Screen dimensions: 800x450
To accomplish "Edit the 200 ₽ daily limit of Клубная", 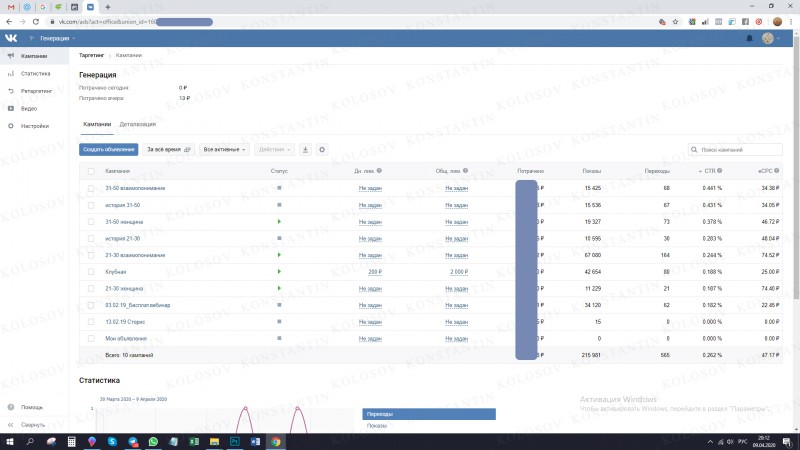I will point(375,272).
